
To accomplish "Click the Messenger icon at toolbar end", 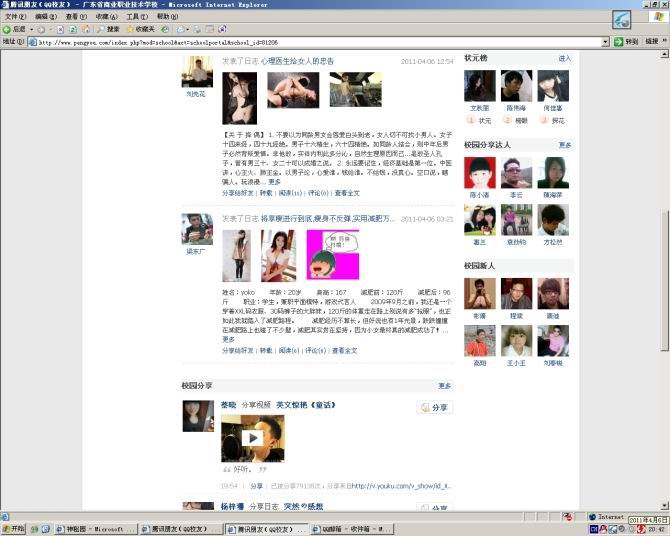I will point(222,29).
